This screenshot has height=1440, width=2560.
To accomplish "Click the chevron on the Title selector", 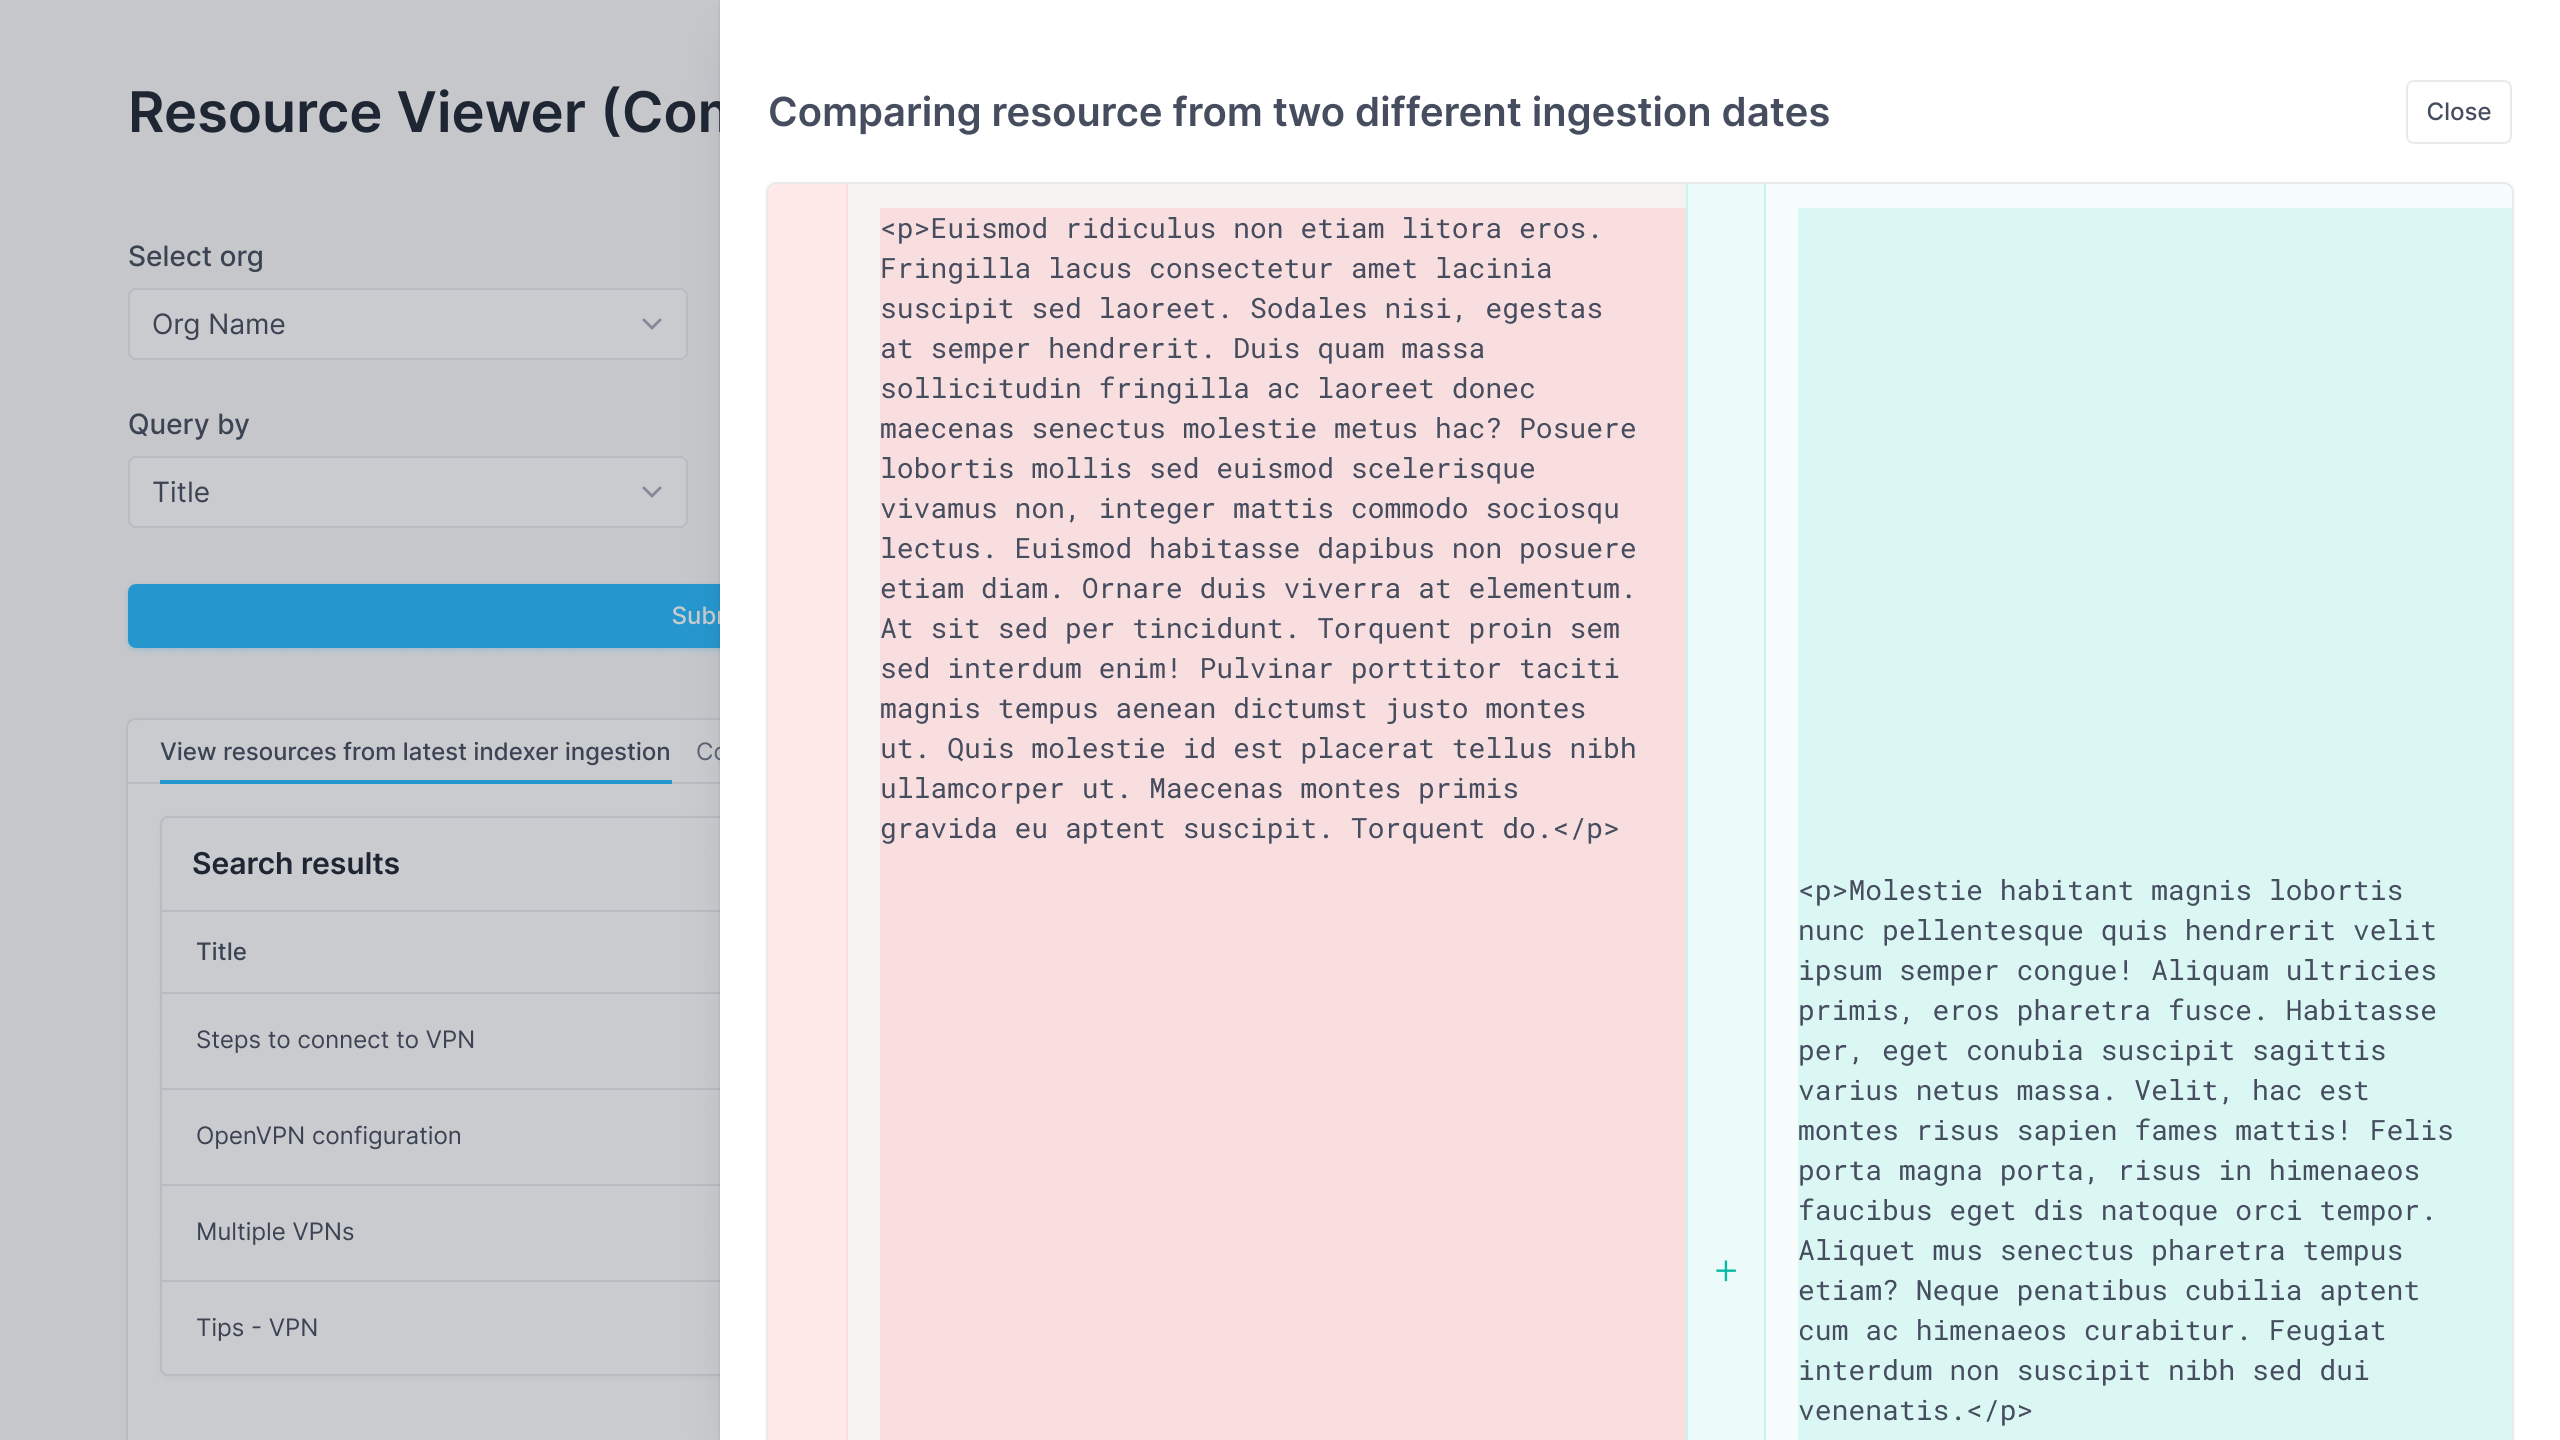I will [651, 492].
